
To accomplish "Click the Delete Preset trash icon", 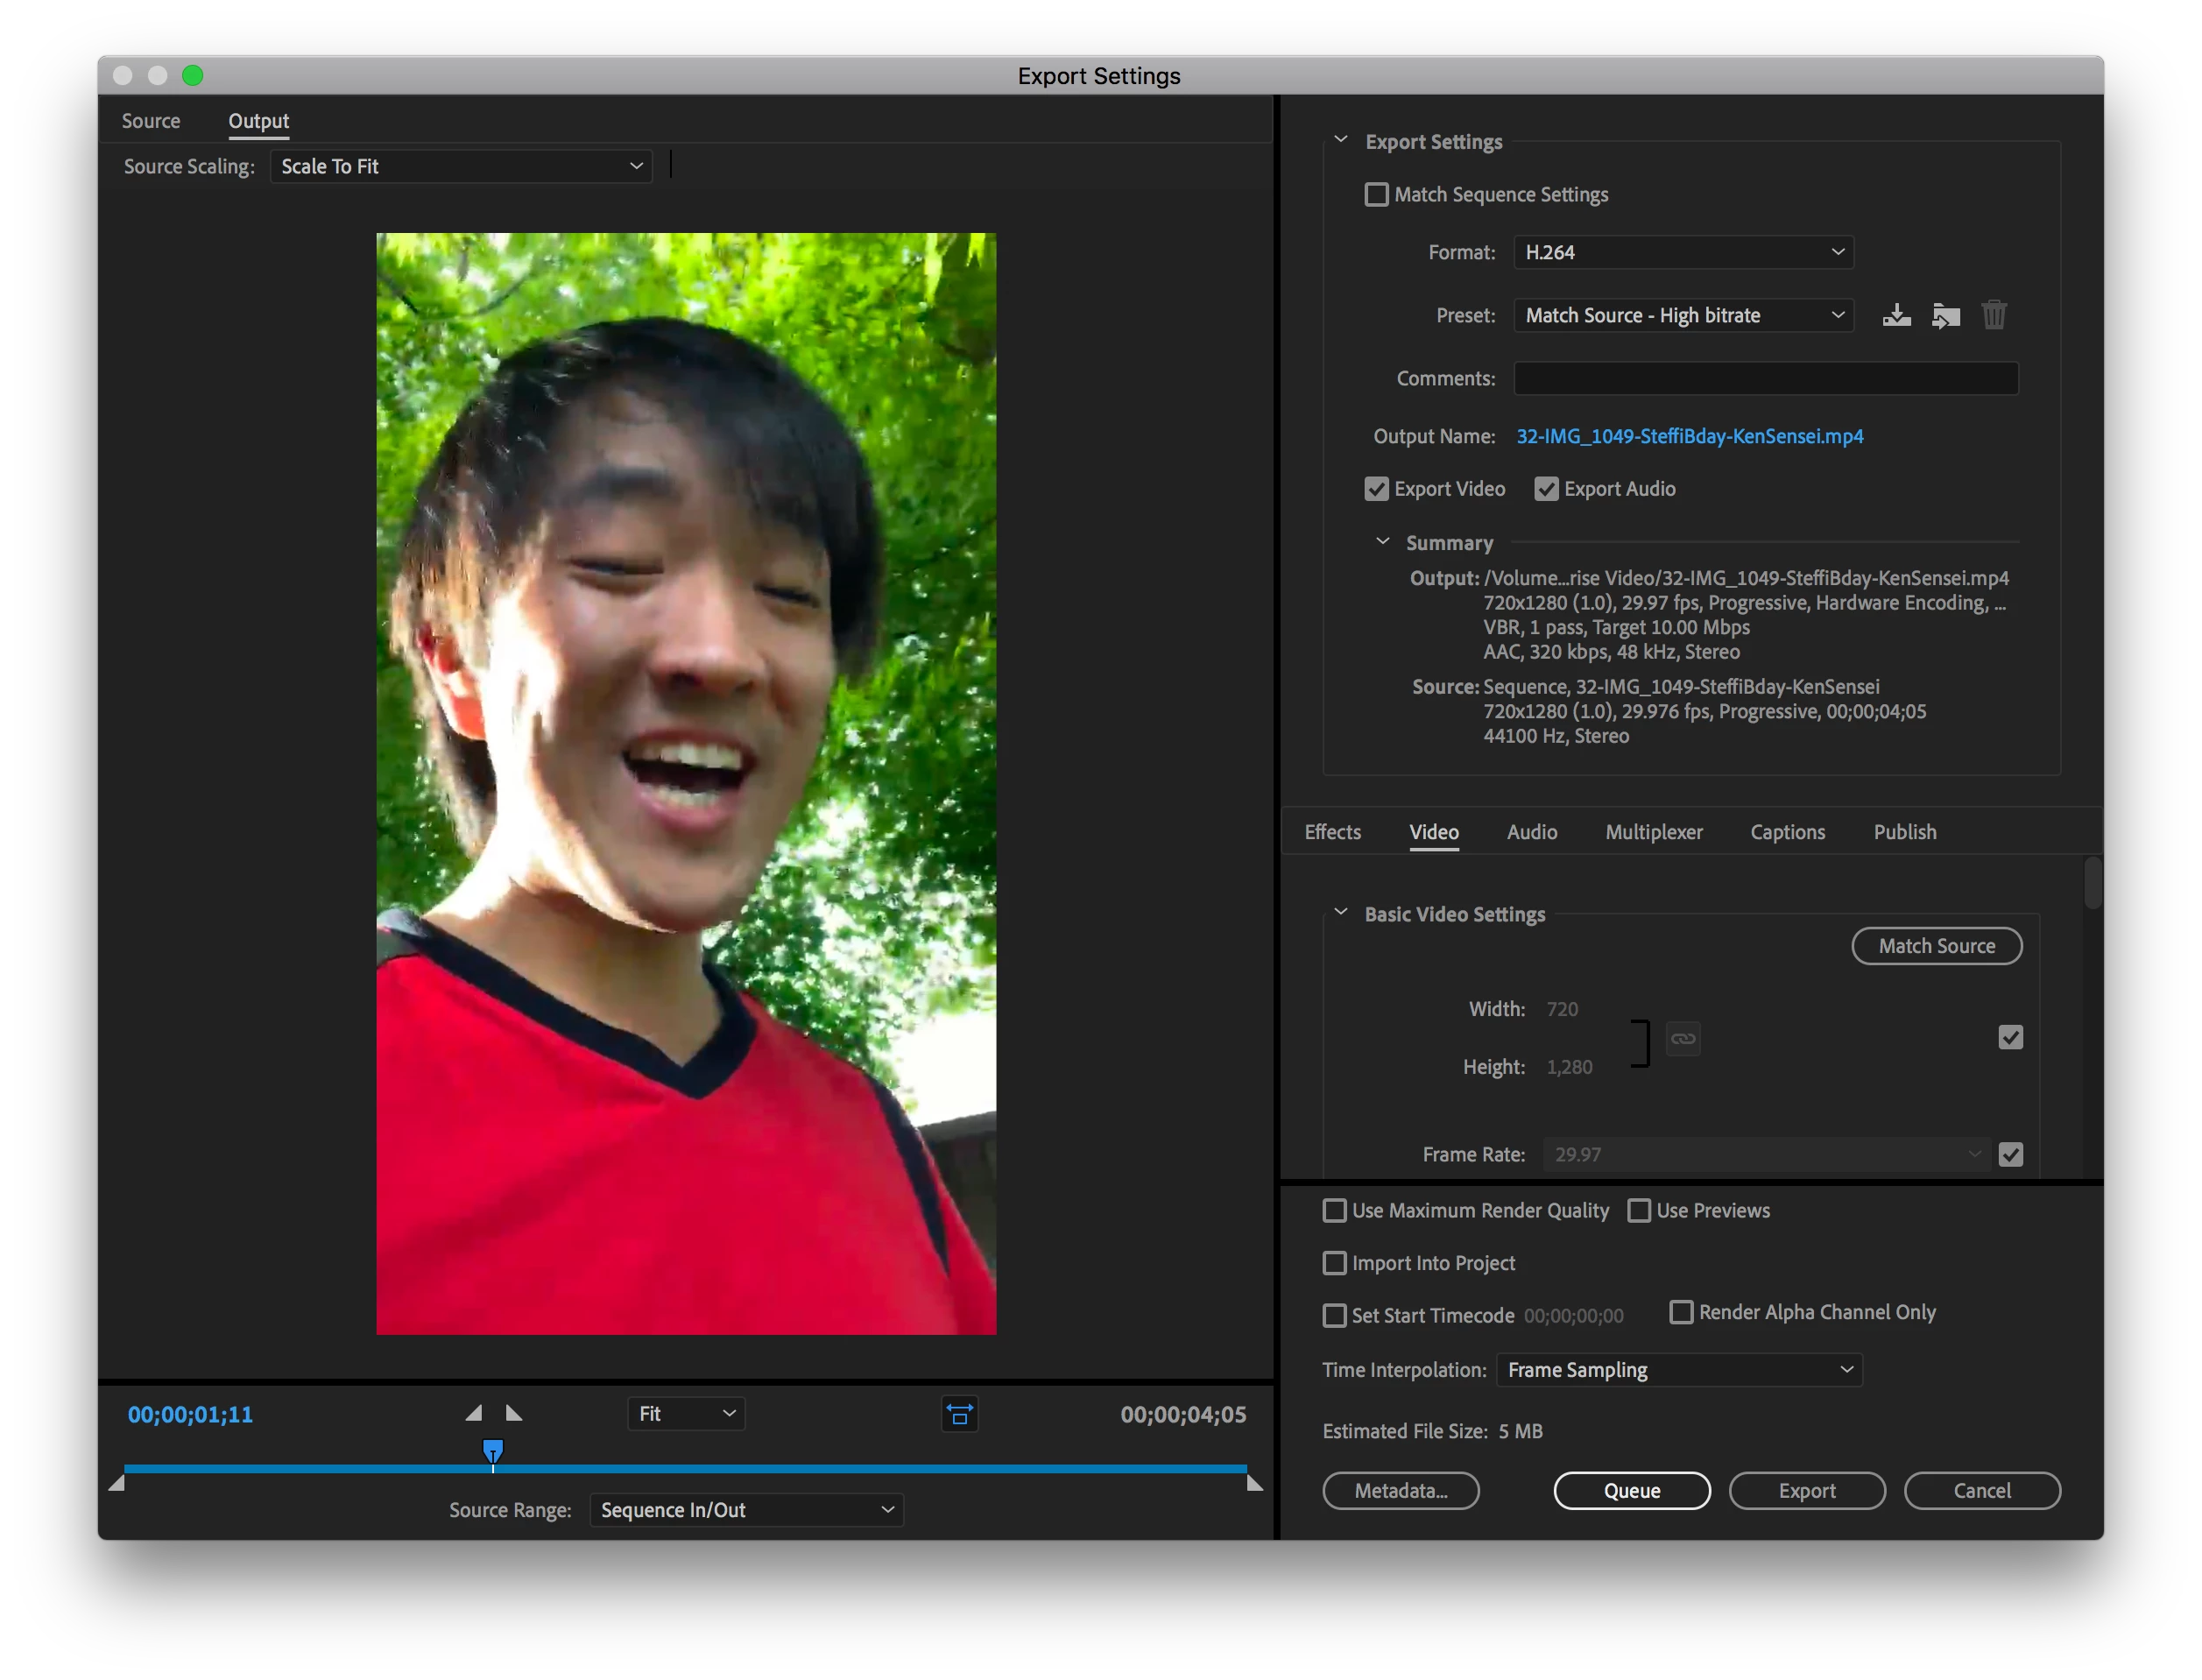I will [1993, 315].
